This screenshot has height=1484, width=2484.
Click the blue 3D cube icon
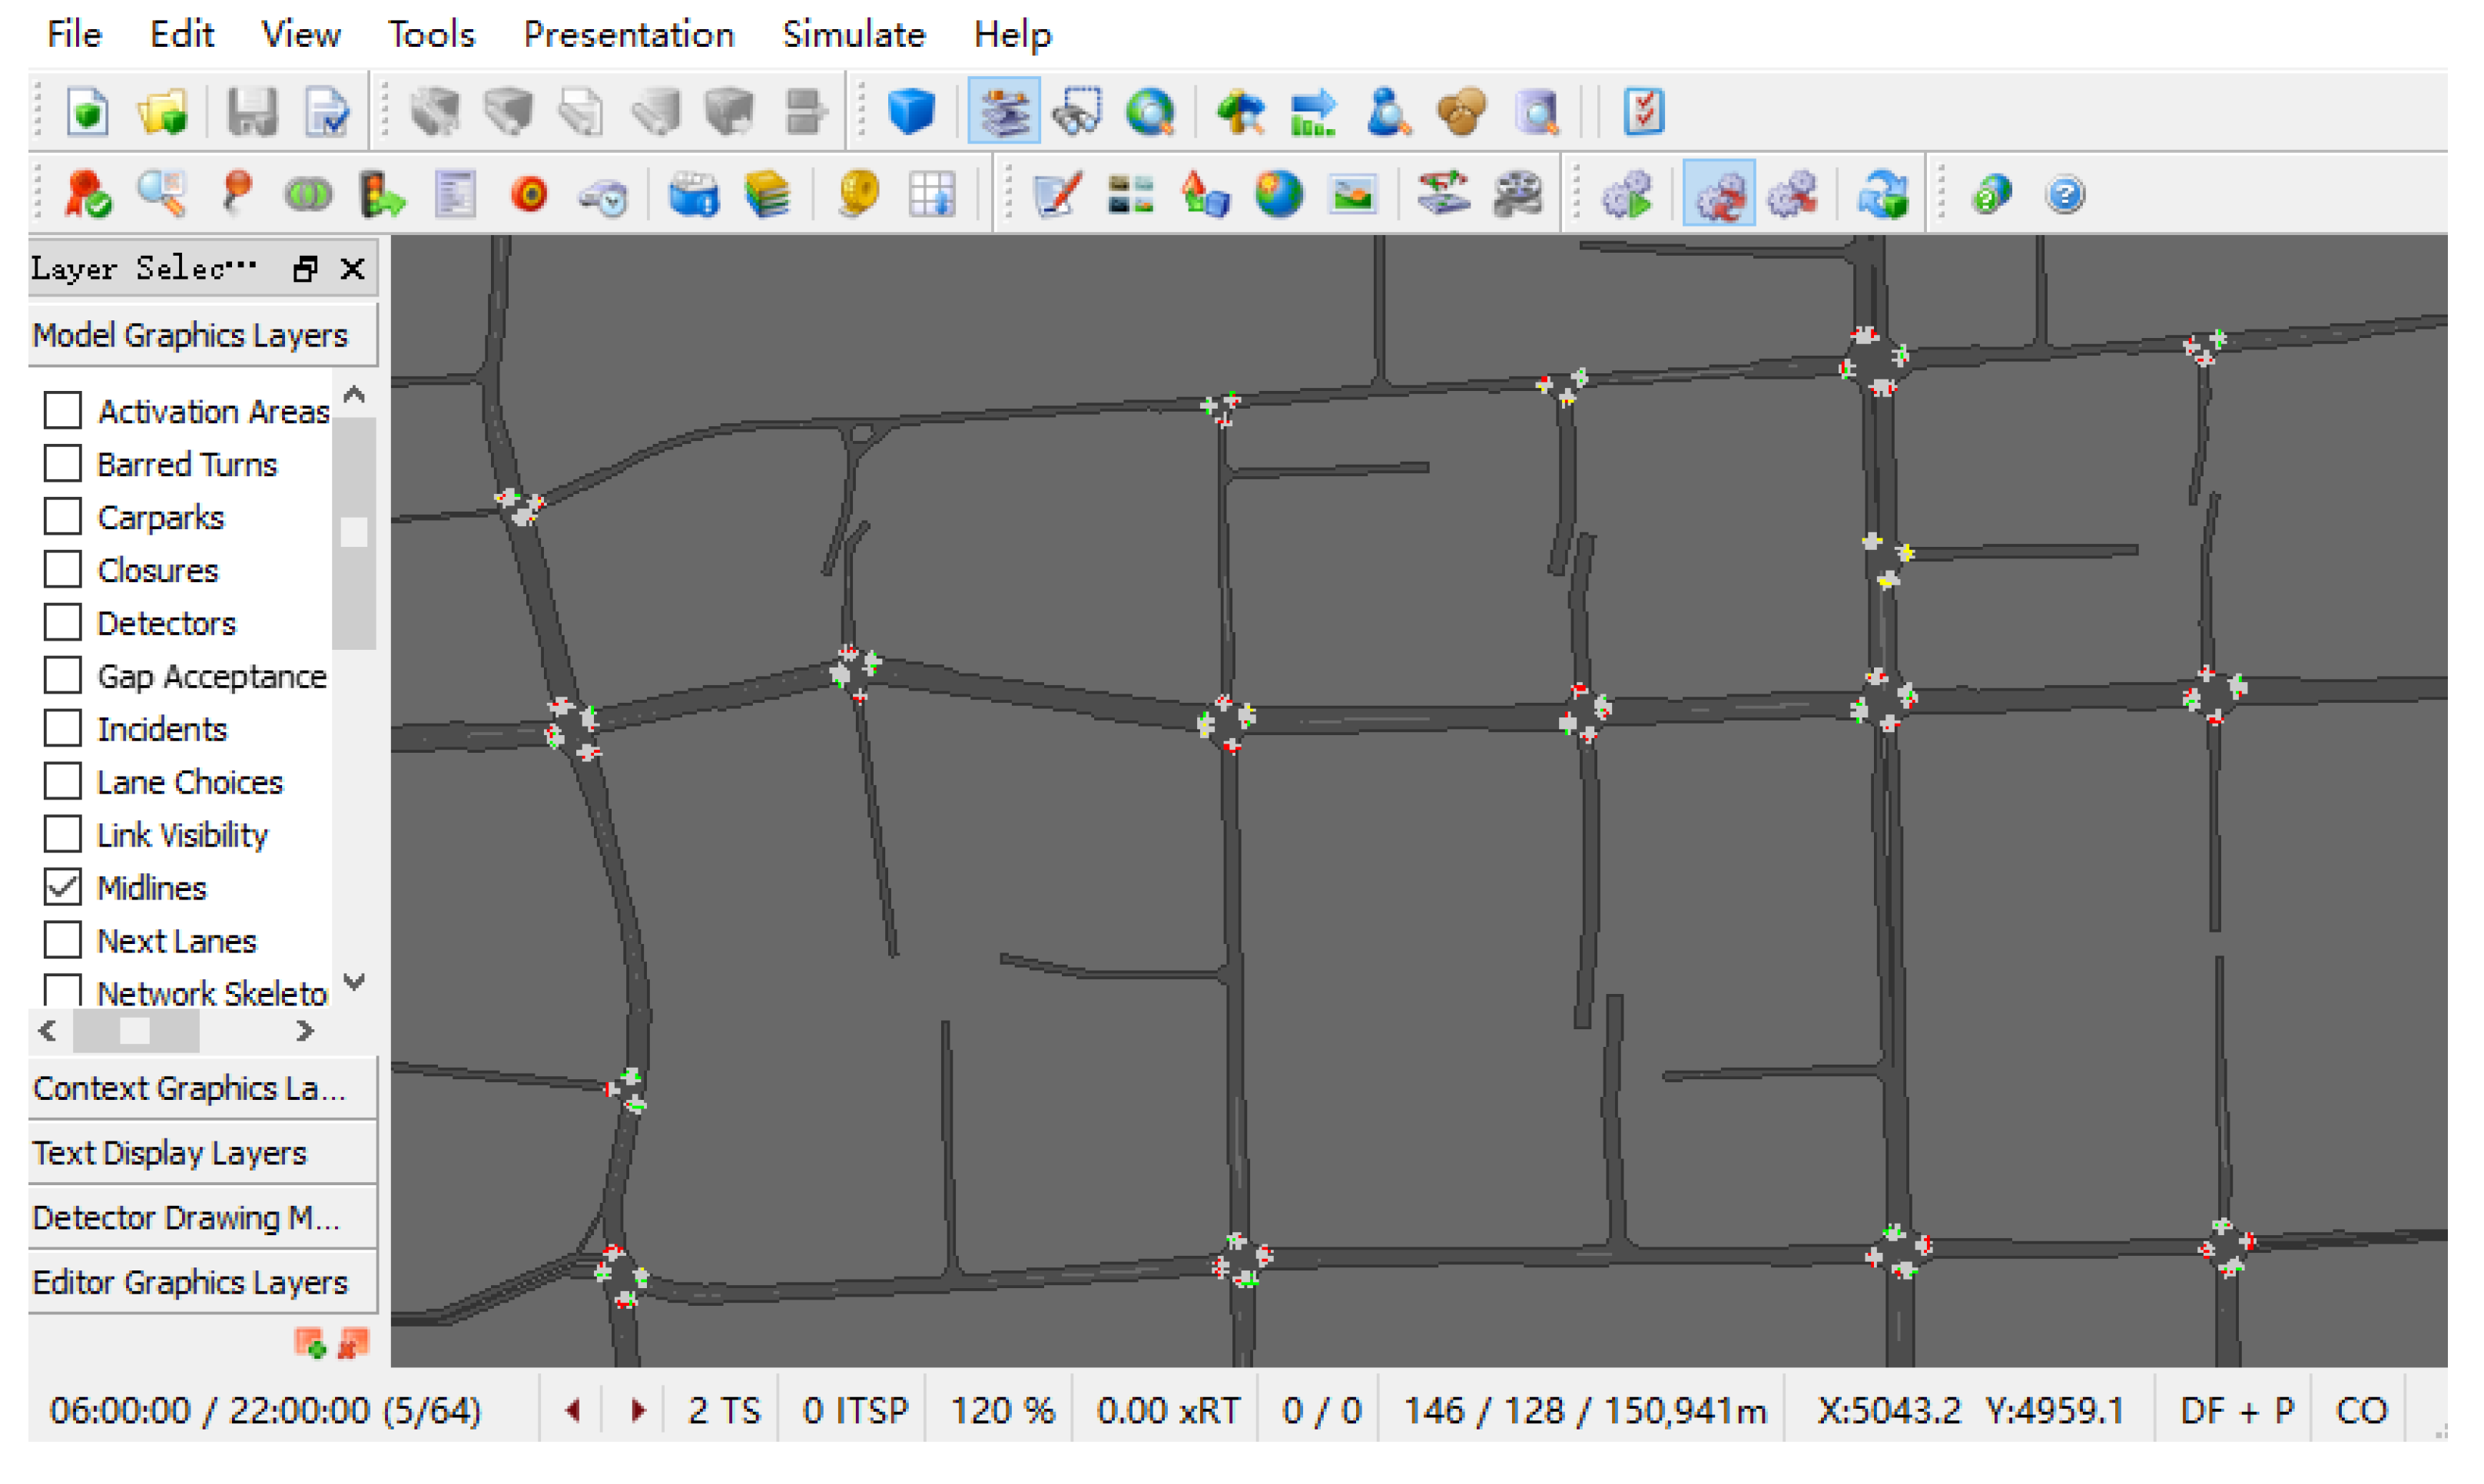910,111
